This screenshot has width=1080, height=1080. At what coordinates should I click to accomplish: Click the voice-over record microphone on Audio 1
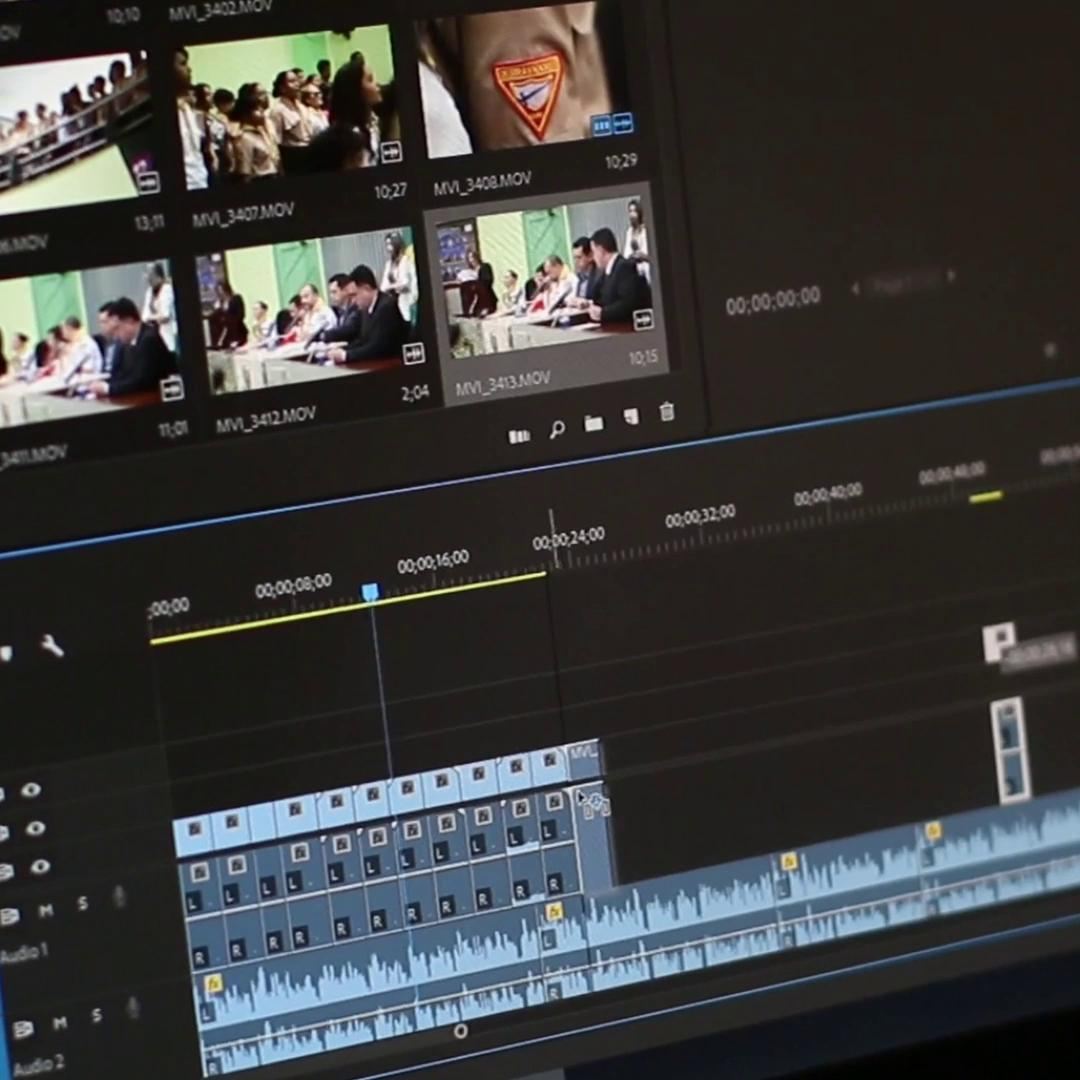[x=121, y=897]
